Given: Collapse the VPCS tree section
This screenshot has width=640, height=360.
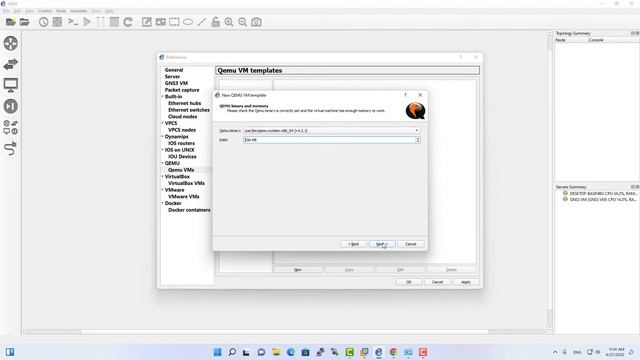Looking at the screenshot, I should [x=162, y=123].
